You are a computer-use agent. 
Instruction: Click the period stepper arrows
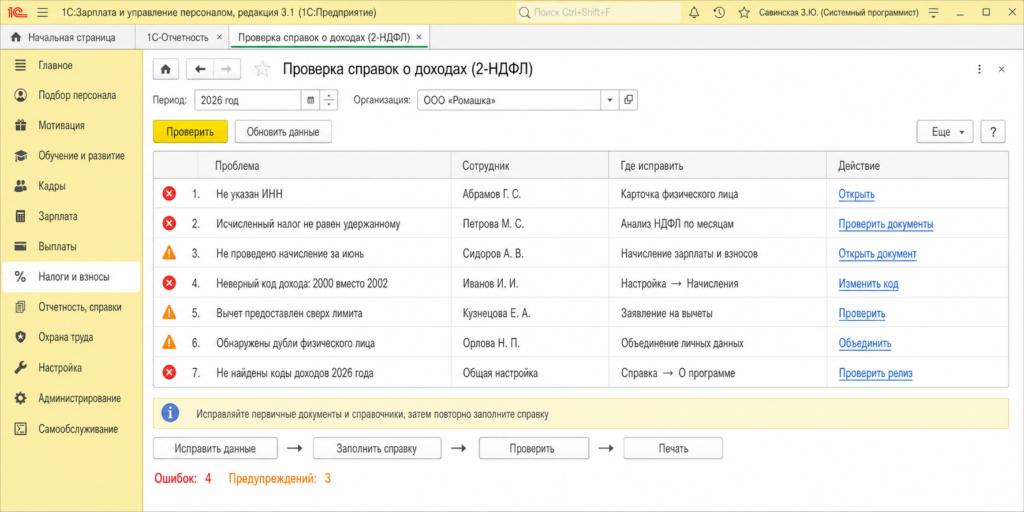pos(329,101)
